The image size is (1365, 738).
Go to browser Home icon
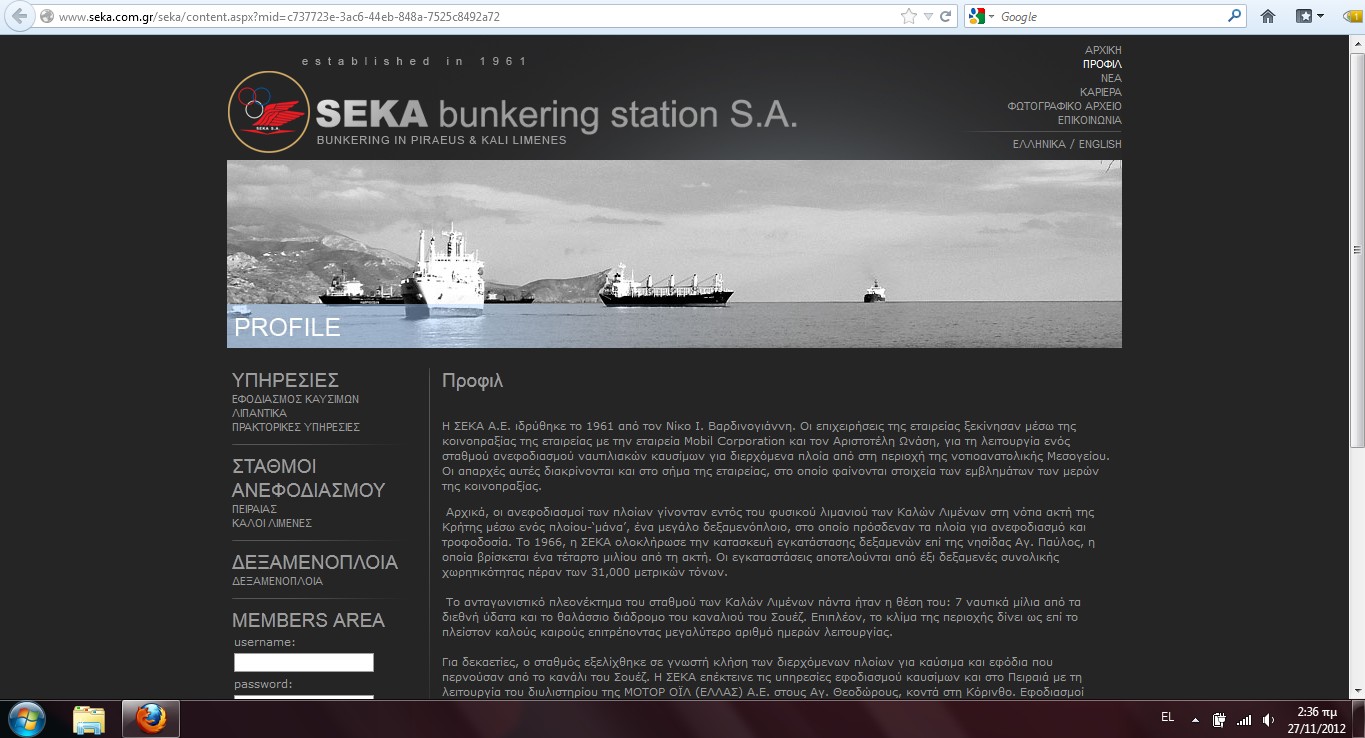1268,16
